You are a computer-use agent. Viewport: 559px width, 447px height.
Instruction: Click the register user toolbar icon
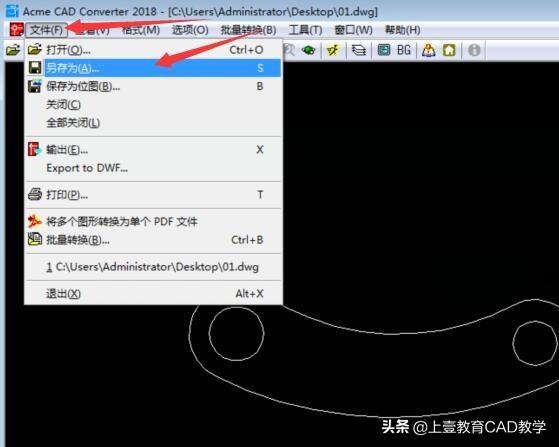tap(428, 50)
